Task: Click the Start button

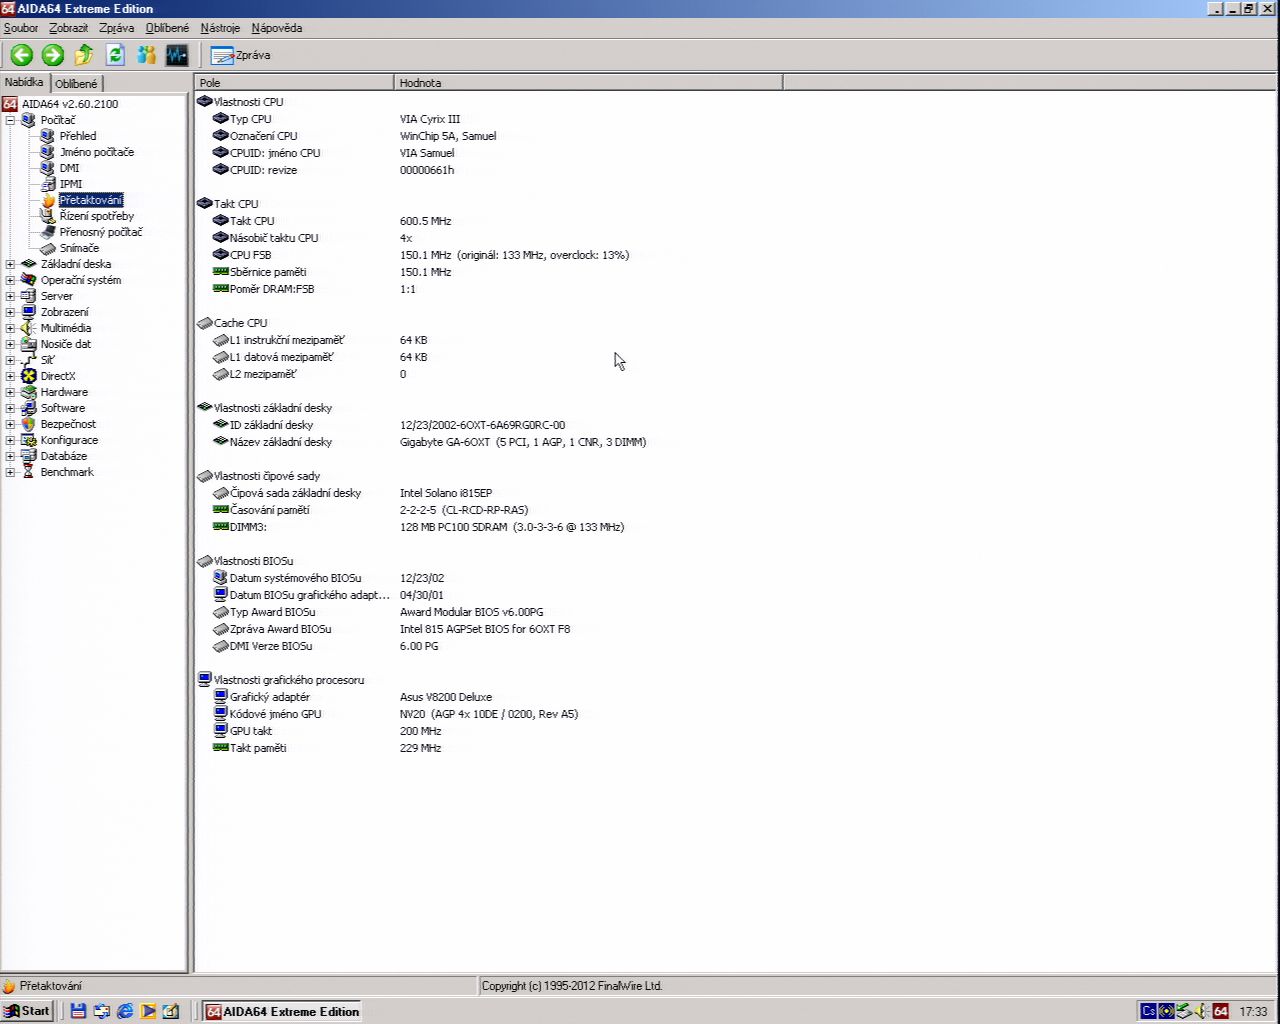Action: point(27,1011)
